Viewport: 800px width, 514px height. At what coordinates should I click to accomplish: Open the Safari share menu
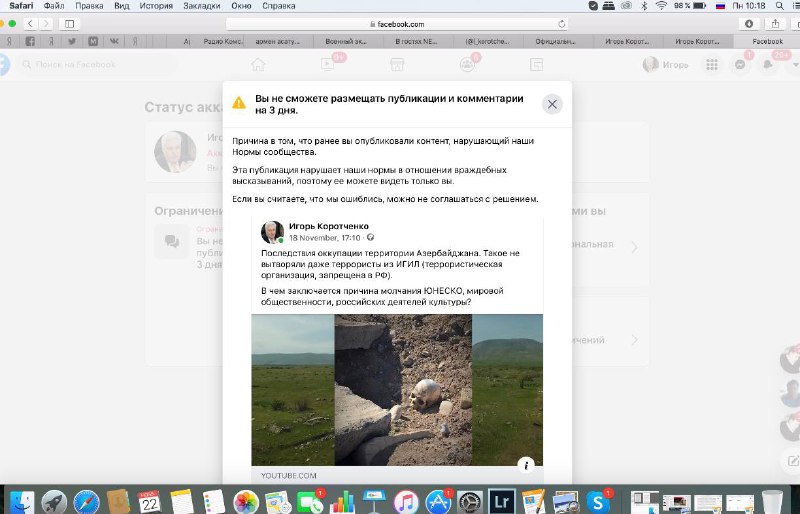pyautogui.click(x=776, y=23)
